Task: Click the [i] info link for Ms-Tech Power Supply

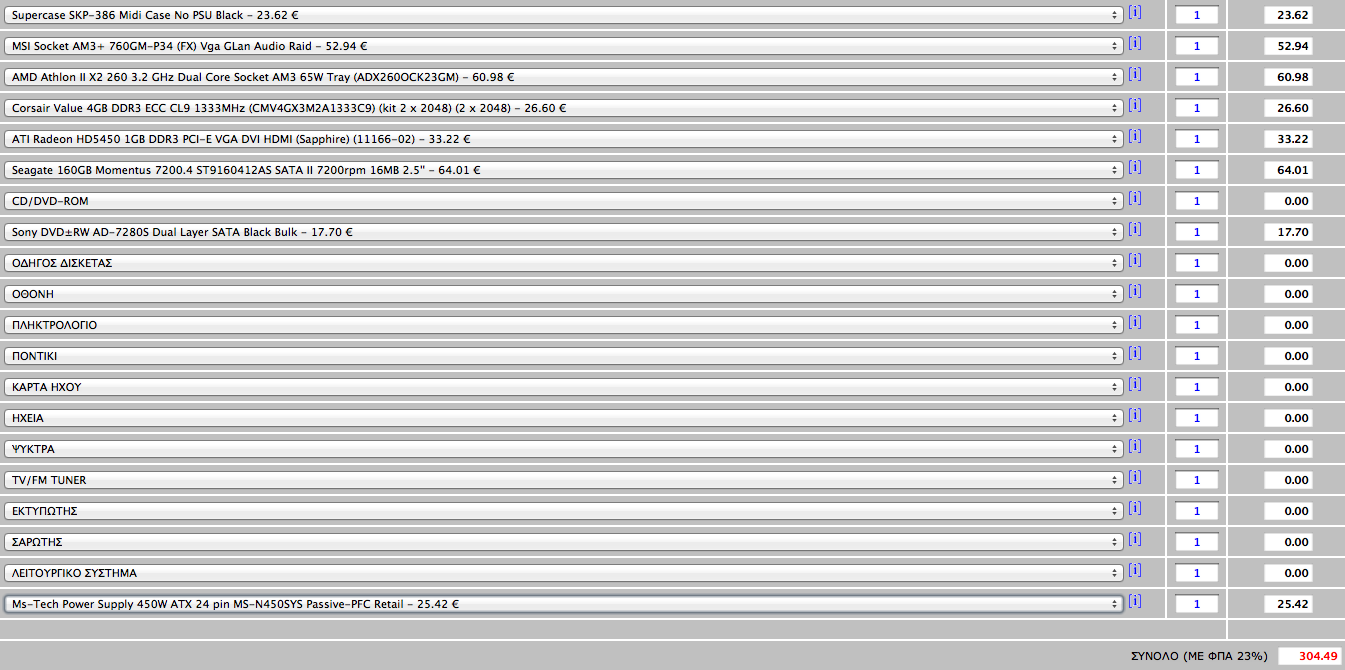Action: pyautogui.click(x=1134, y=601)
